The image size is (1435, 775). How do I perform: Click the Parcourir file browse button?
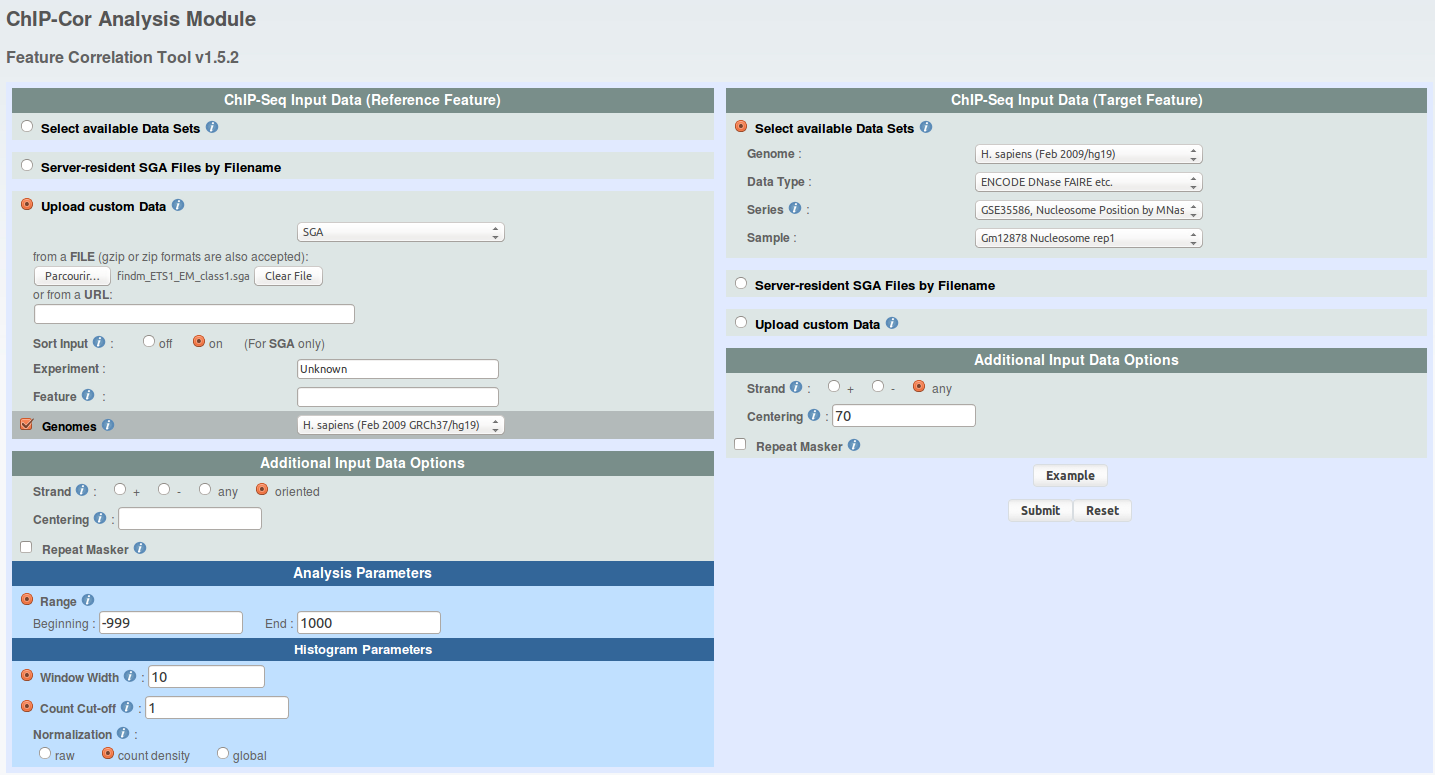coord(73,276)
